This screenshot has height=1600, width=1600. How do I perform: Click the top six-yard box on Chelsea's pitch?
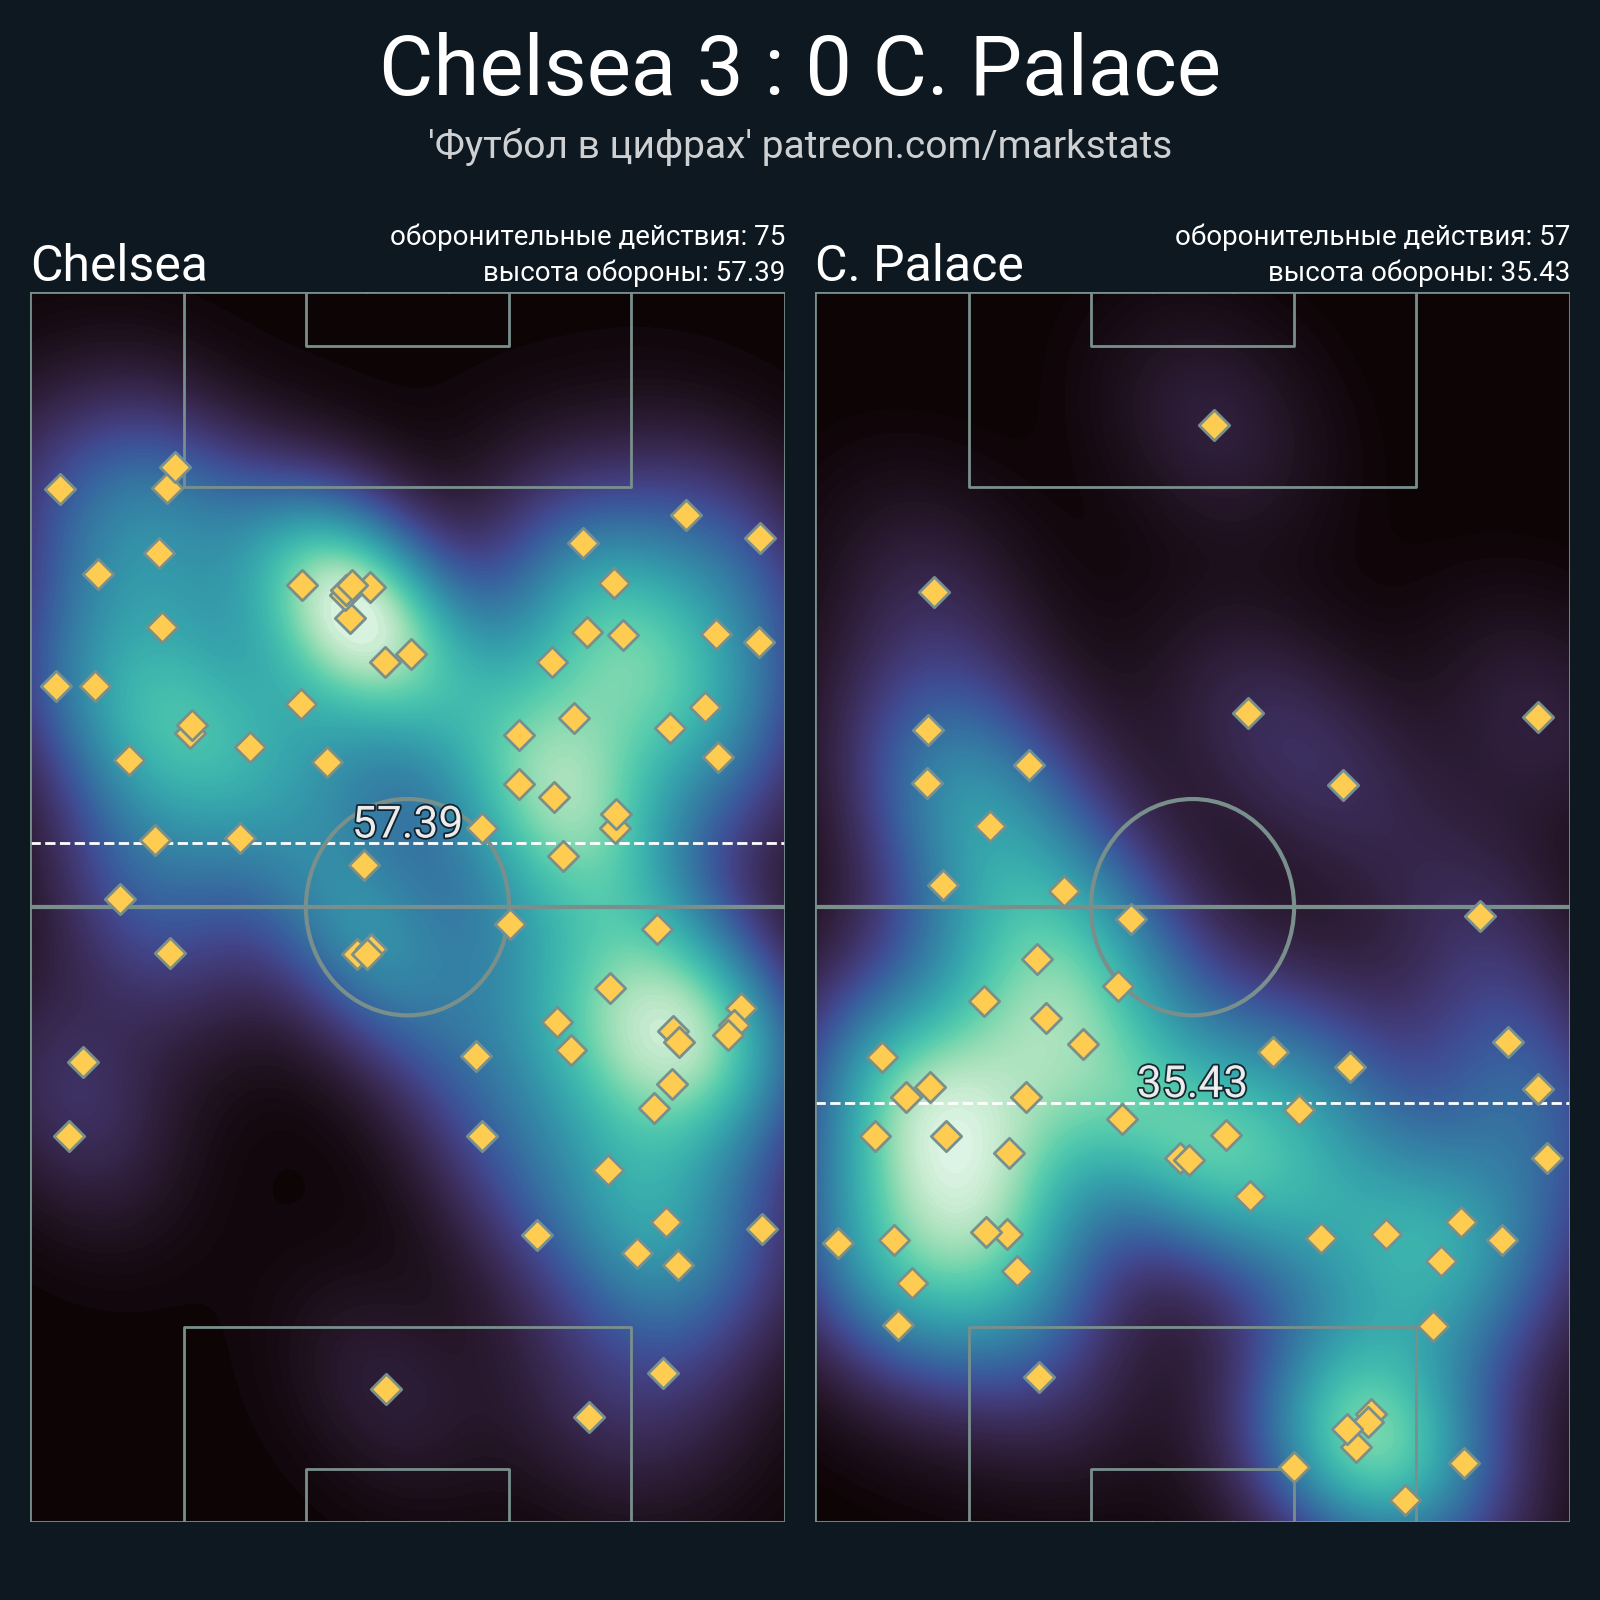[x=407, y=320]
